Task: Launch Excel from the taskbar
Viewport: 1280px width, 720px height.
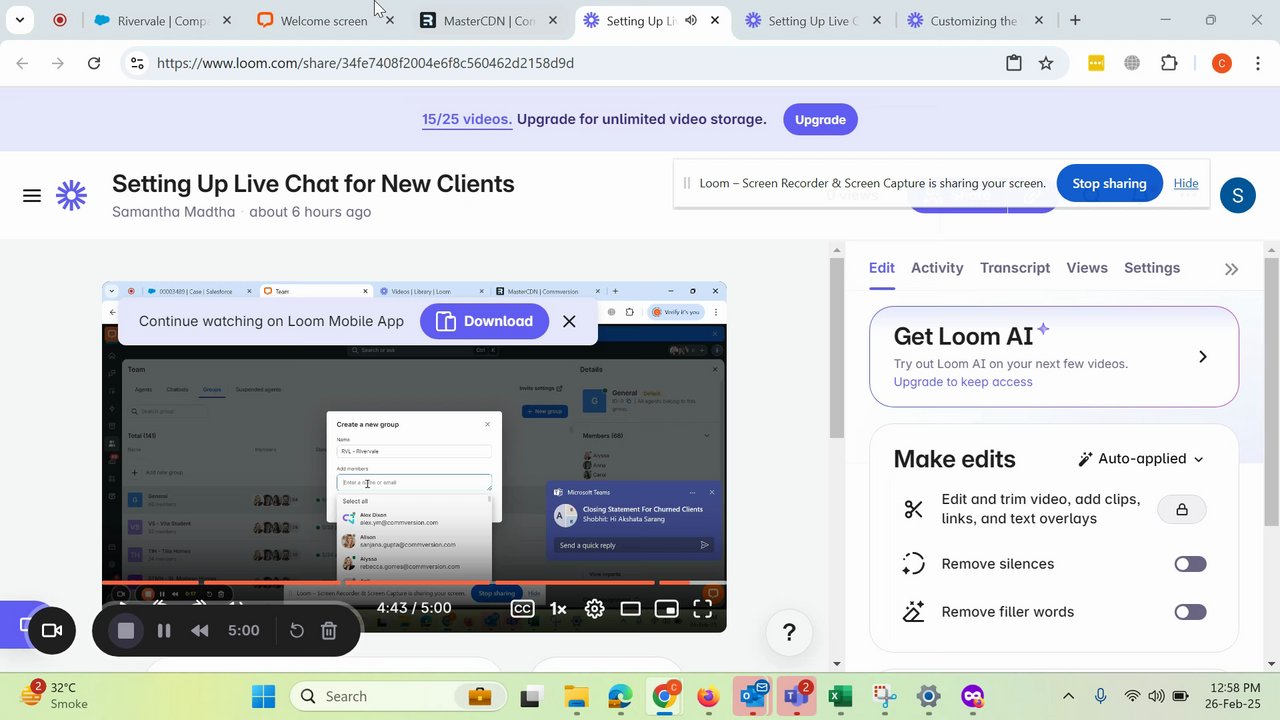Action: click(840, 696)
